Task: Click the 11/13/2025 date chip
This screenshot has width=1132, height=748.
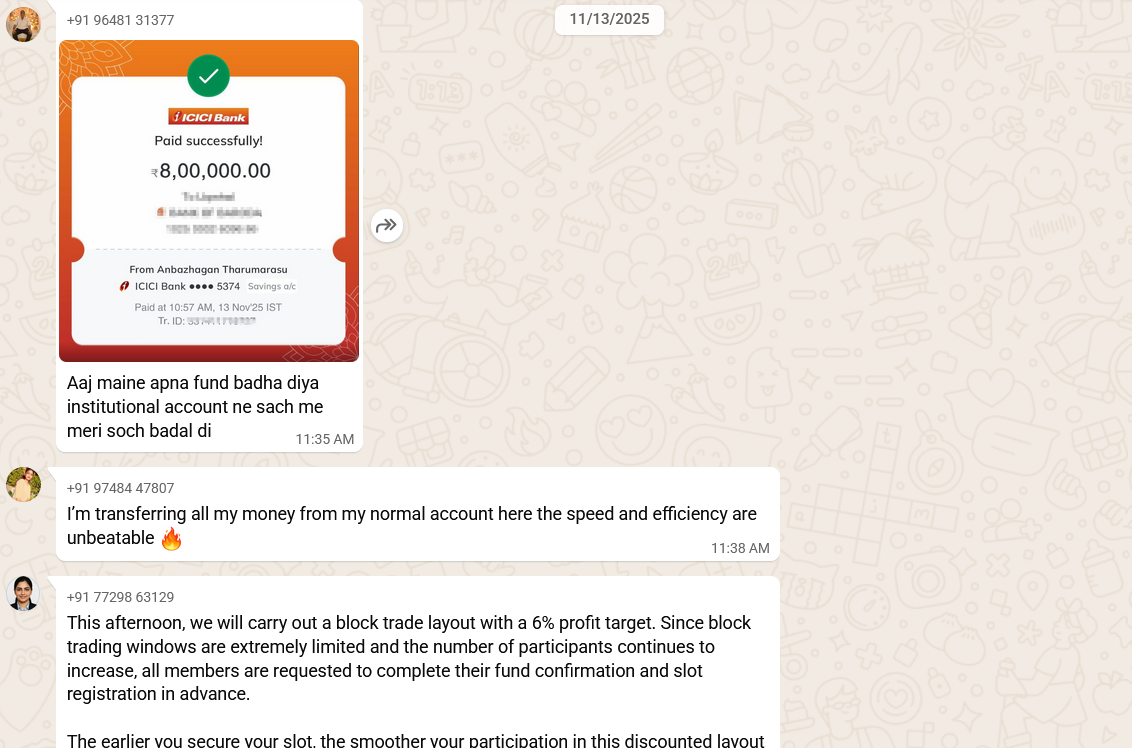Action: pyautogui.click(x=609, y=19)
